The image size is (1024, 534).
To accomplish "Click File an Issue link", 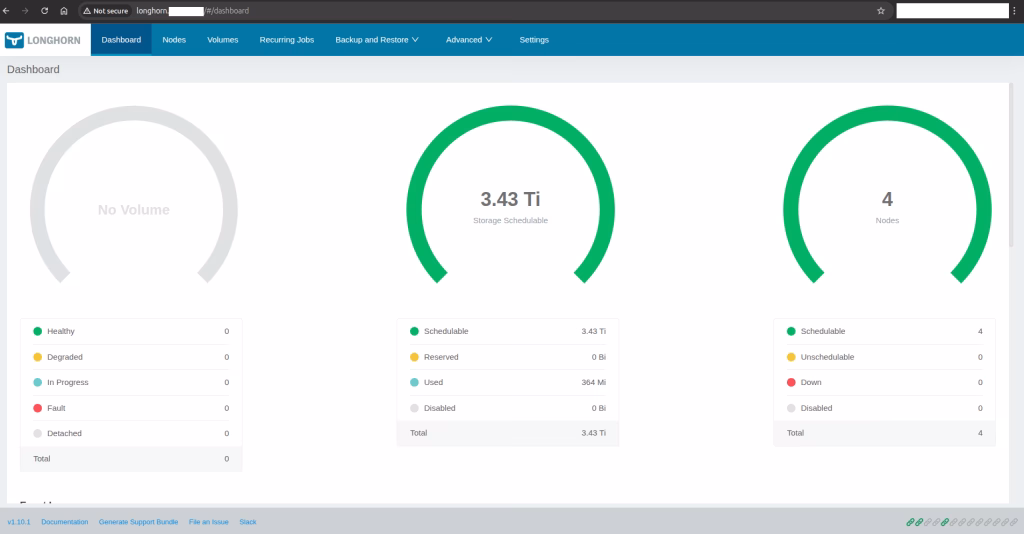I will click(x=208, y=522).
